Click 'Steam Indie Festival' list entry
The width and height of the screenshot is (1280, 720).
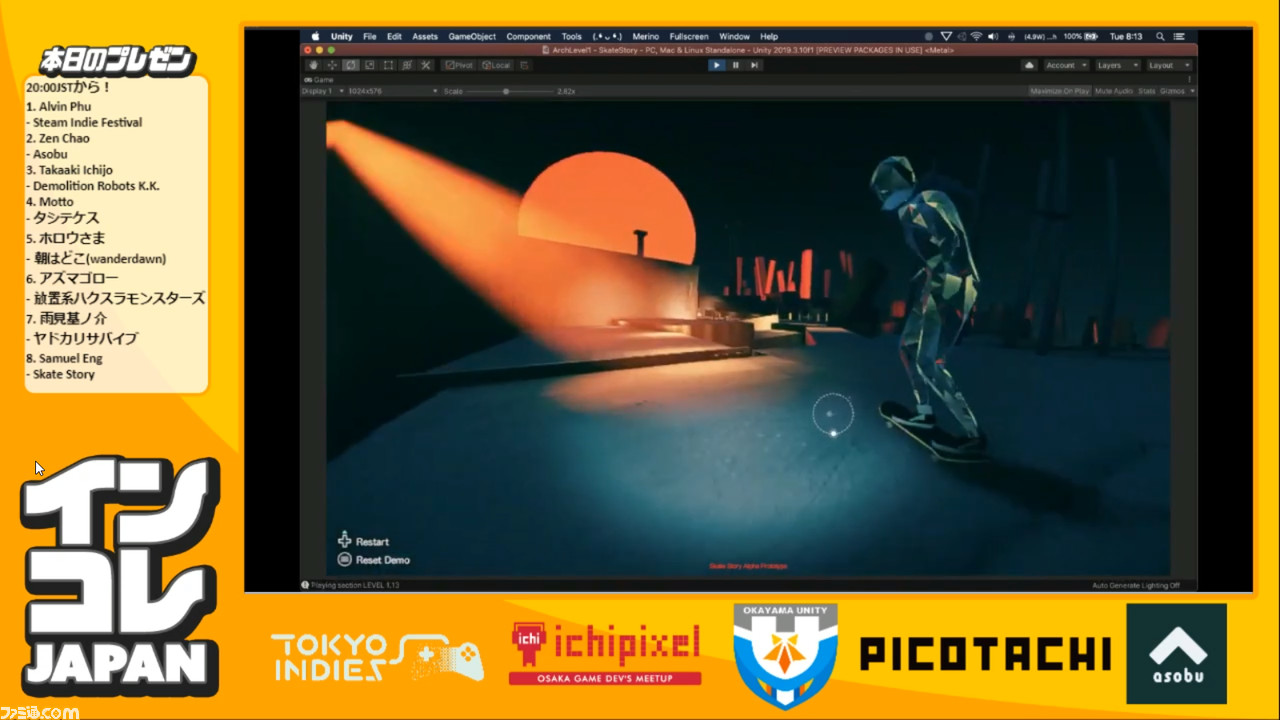(87, 122)
